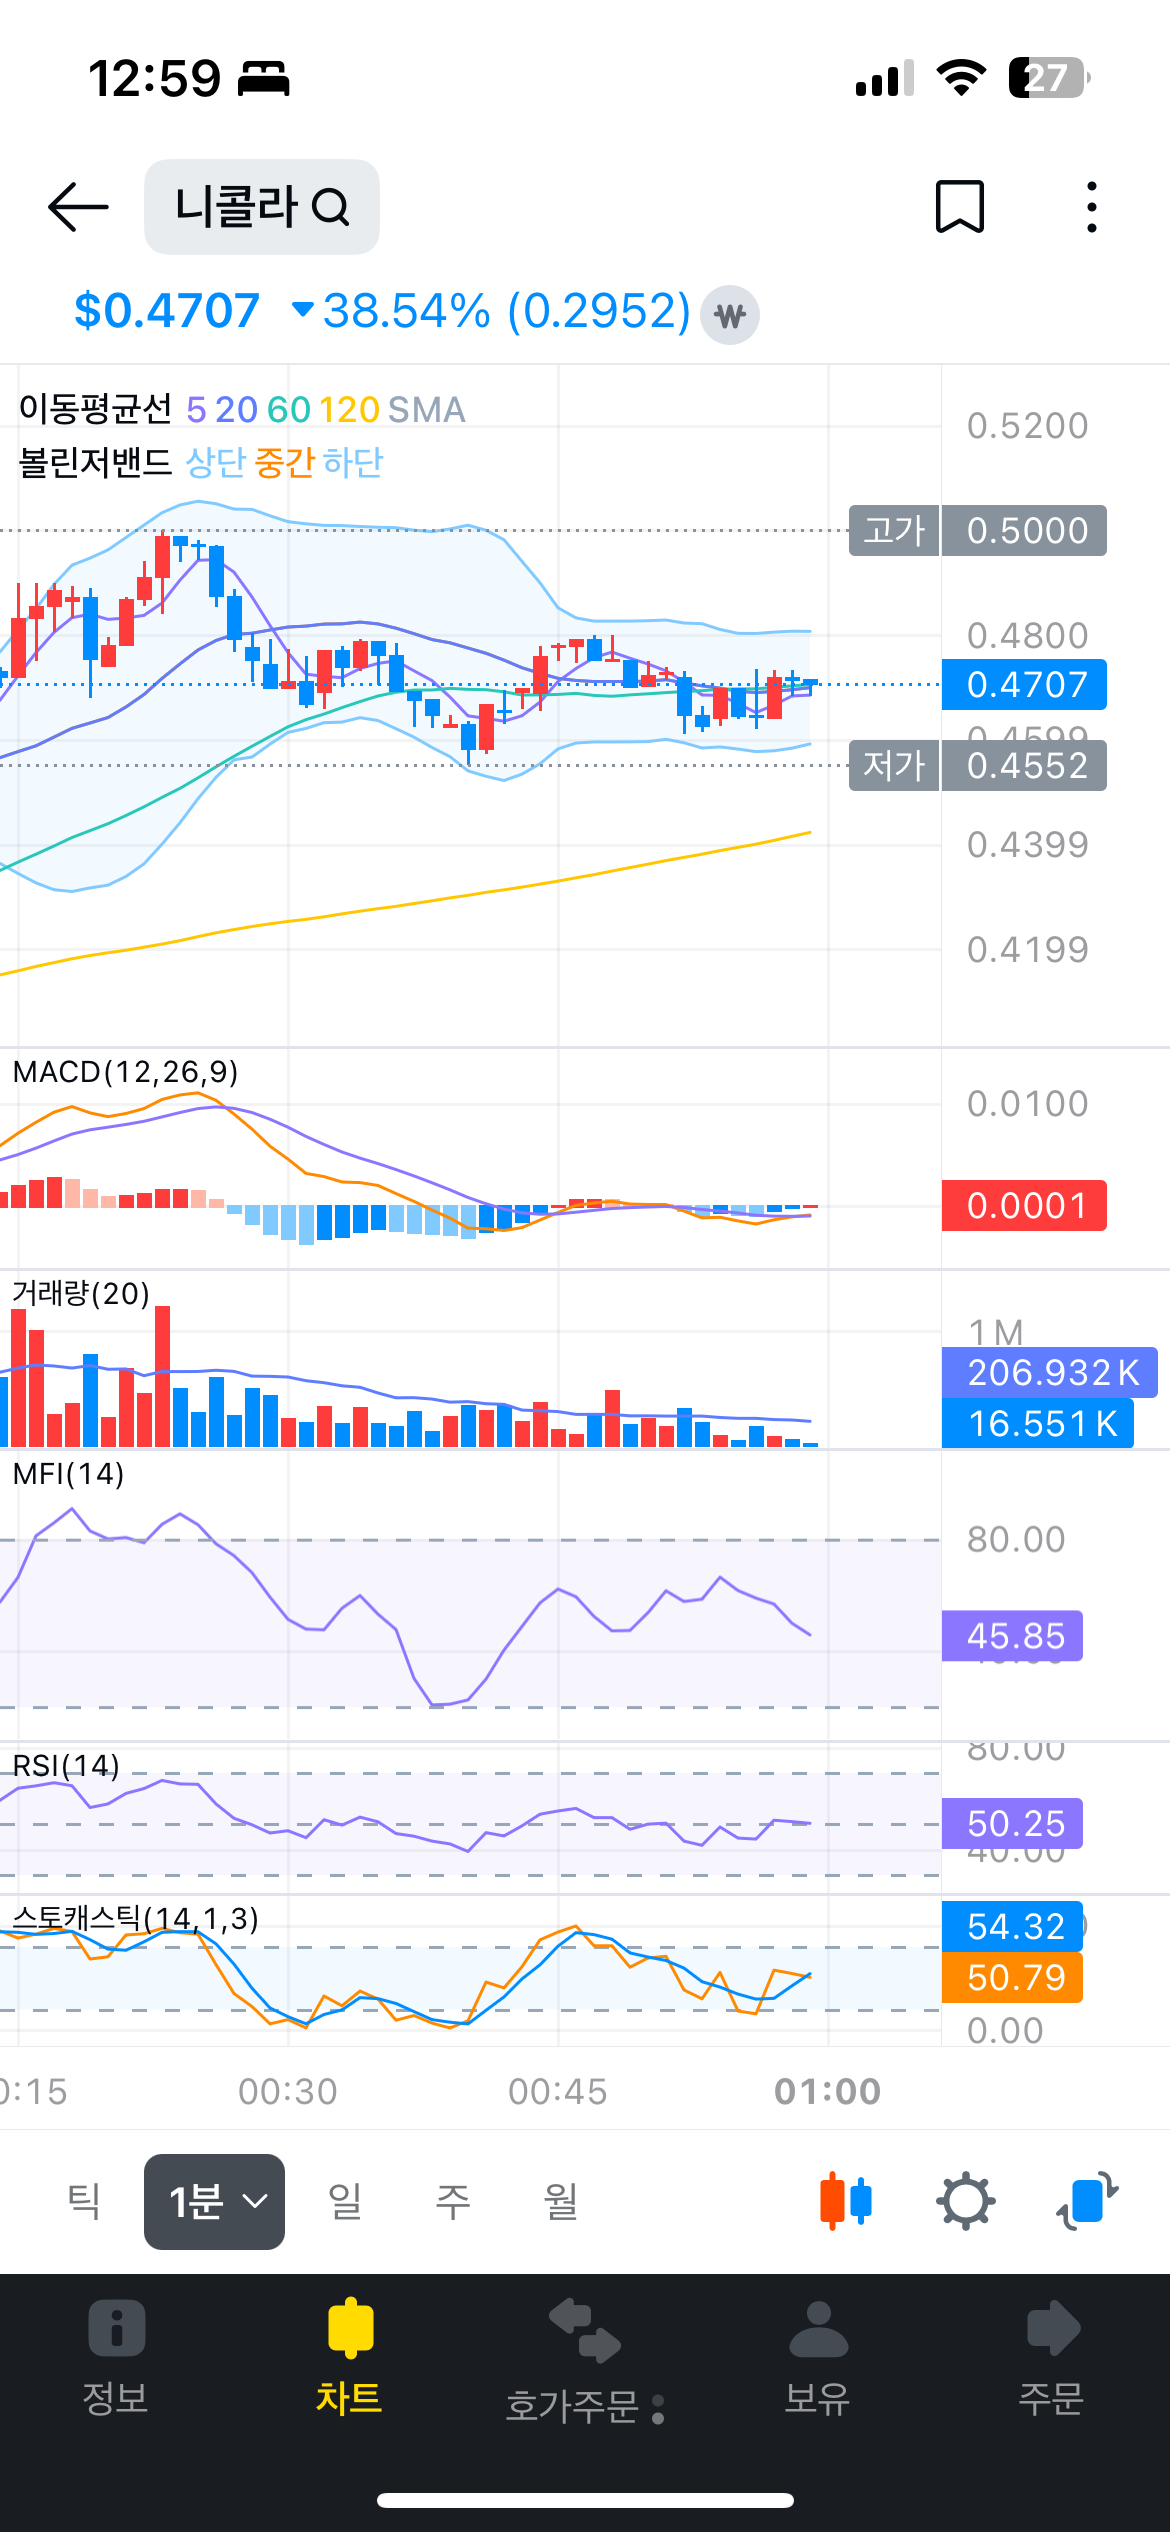The height and width of the screenshot is (2532, 1170).
Task: Switch to the 주 weekly chart
Action: (452, 2201)
